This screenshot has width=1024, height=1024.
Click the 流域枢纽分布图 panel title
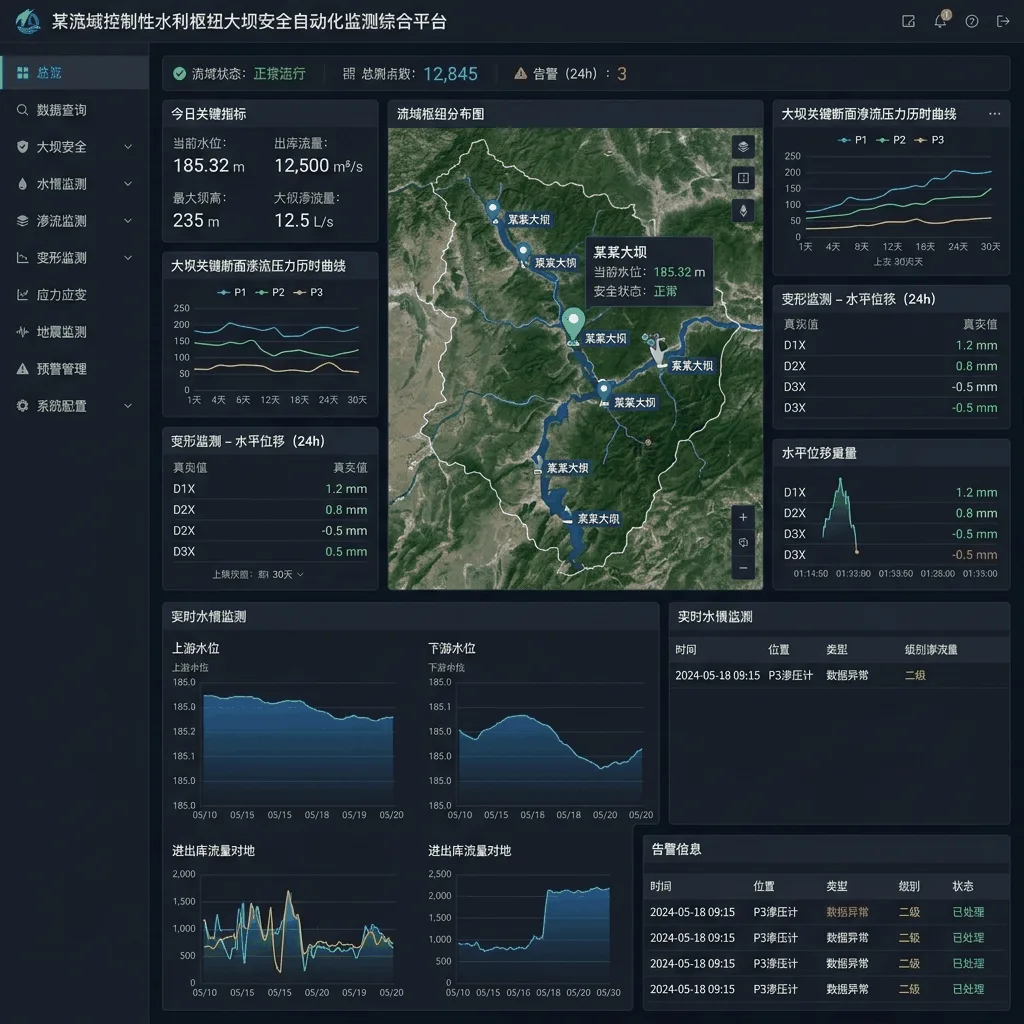pyautogui.click(x=440, y=114)
